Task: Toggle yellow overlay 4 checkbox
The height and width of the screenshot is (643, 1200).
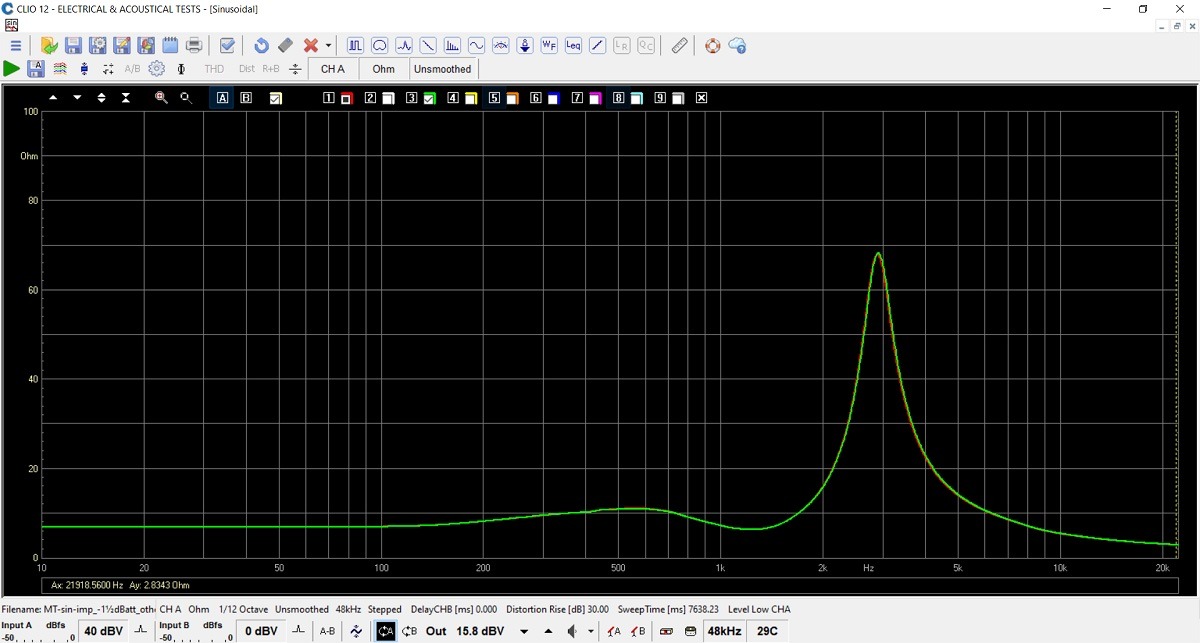Action: (x=470, y=98)
